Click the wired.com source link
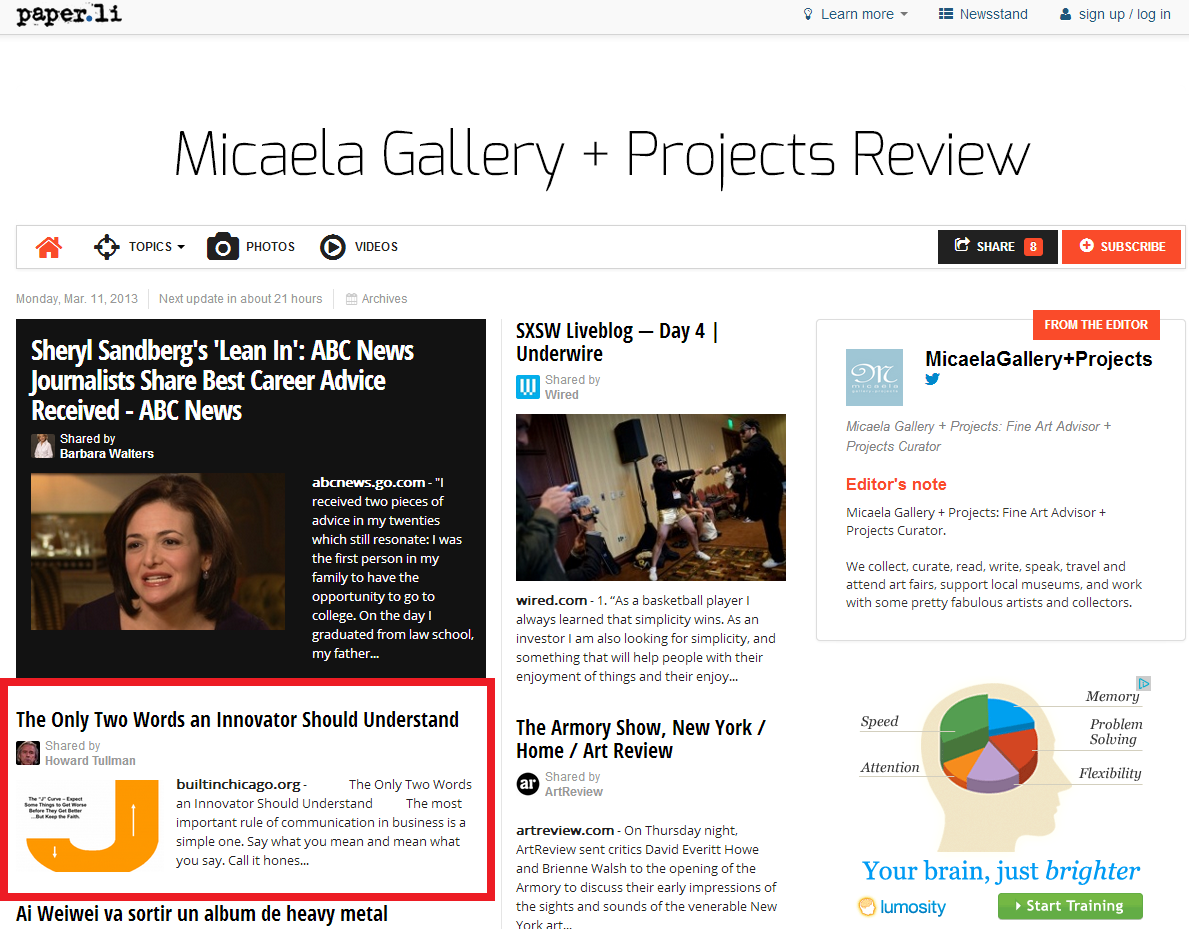Image resolution: width=1189 pixels, height=929 pixels. [551, 601]
